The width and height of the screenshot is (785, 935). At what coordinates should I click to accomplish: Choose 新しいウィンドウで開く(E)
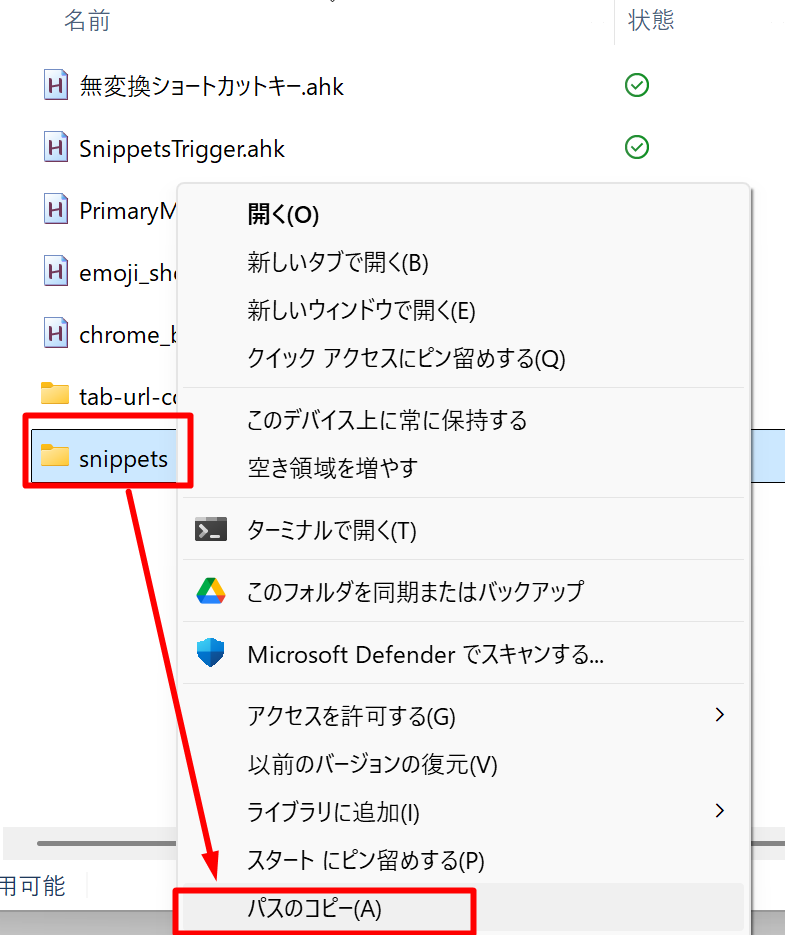click(x=361, y=310)
